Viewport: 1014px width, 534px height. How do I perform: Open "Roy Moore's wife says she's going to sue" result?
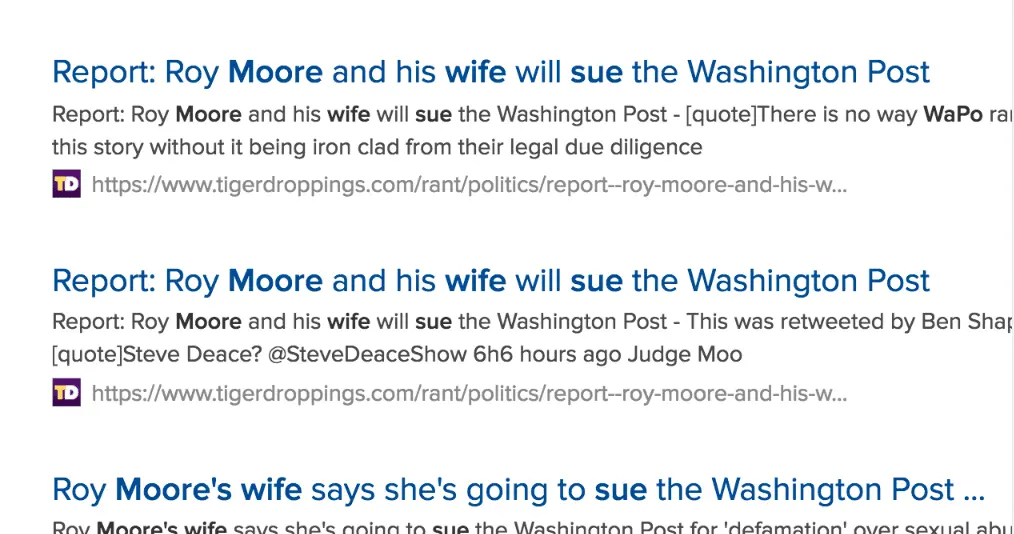pos(518,490)
